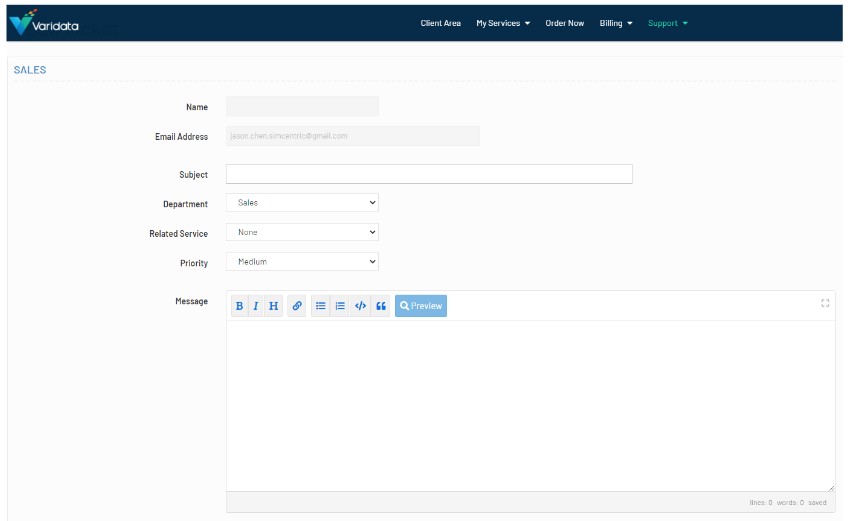Open the Order Now page
This screenshot has height=521, width=848.
coord(565,23)
